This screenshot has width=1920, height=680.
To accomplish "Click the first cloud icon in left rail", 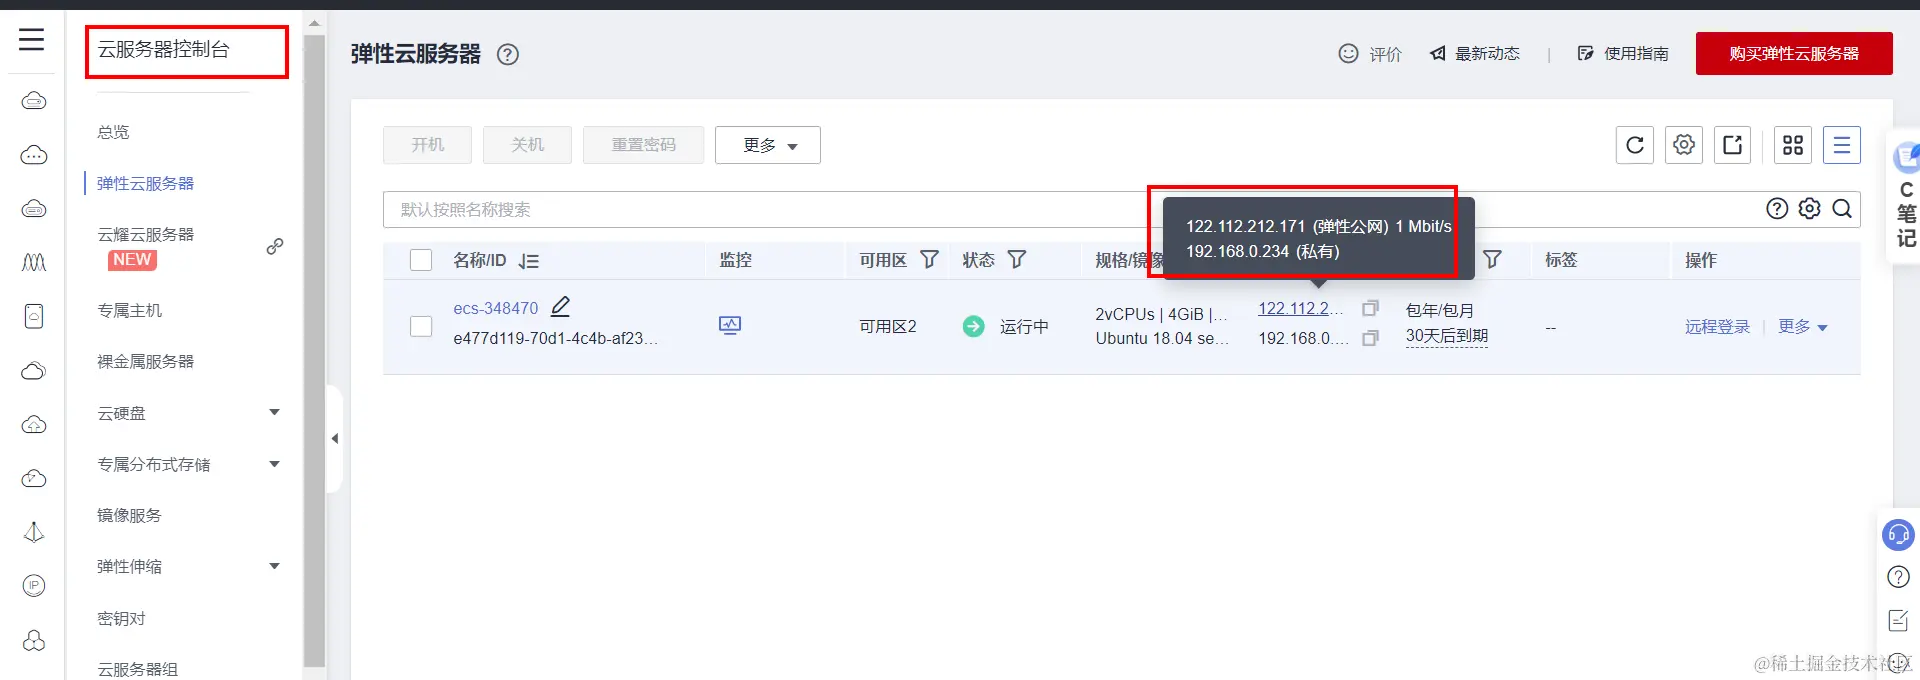I will 34,101.
